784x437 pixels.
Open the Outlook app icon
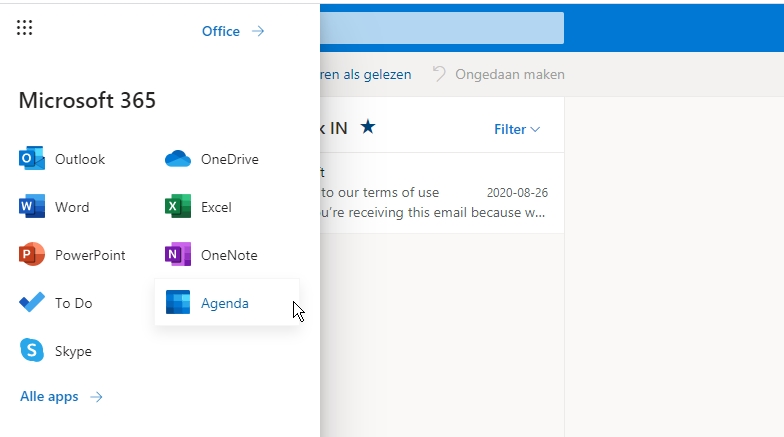click(32, 159)
